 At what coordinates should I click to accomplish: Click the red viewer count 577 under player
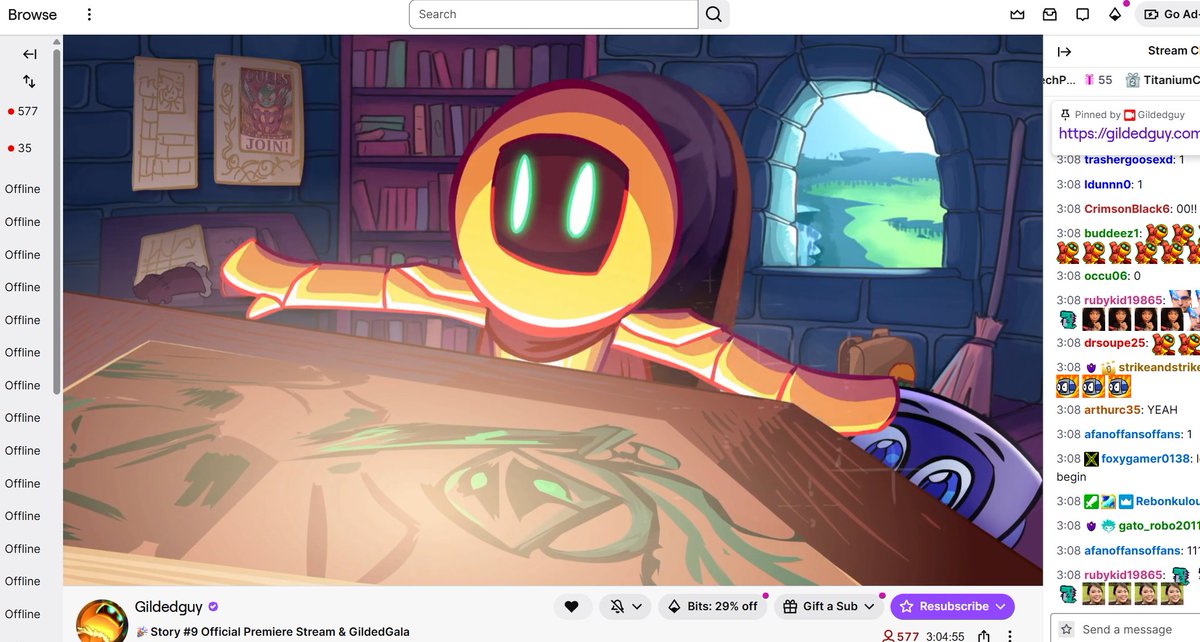click(x=901, y=636)
